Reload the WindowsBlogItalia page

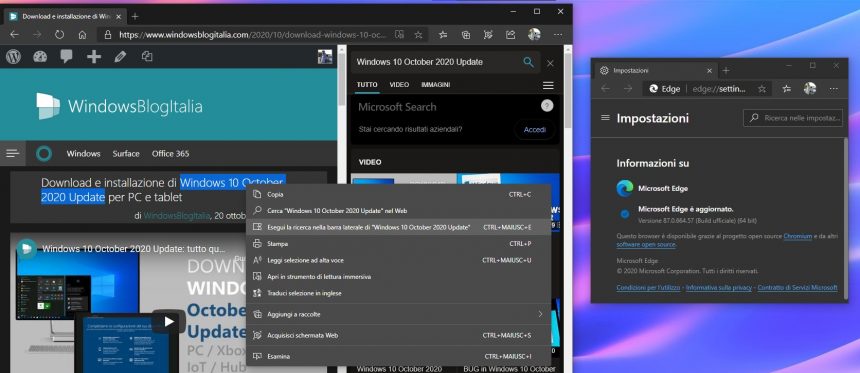[59, 35]
